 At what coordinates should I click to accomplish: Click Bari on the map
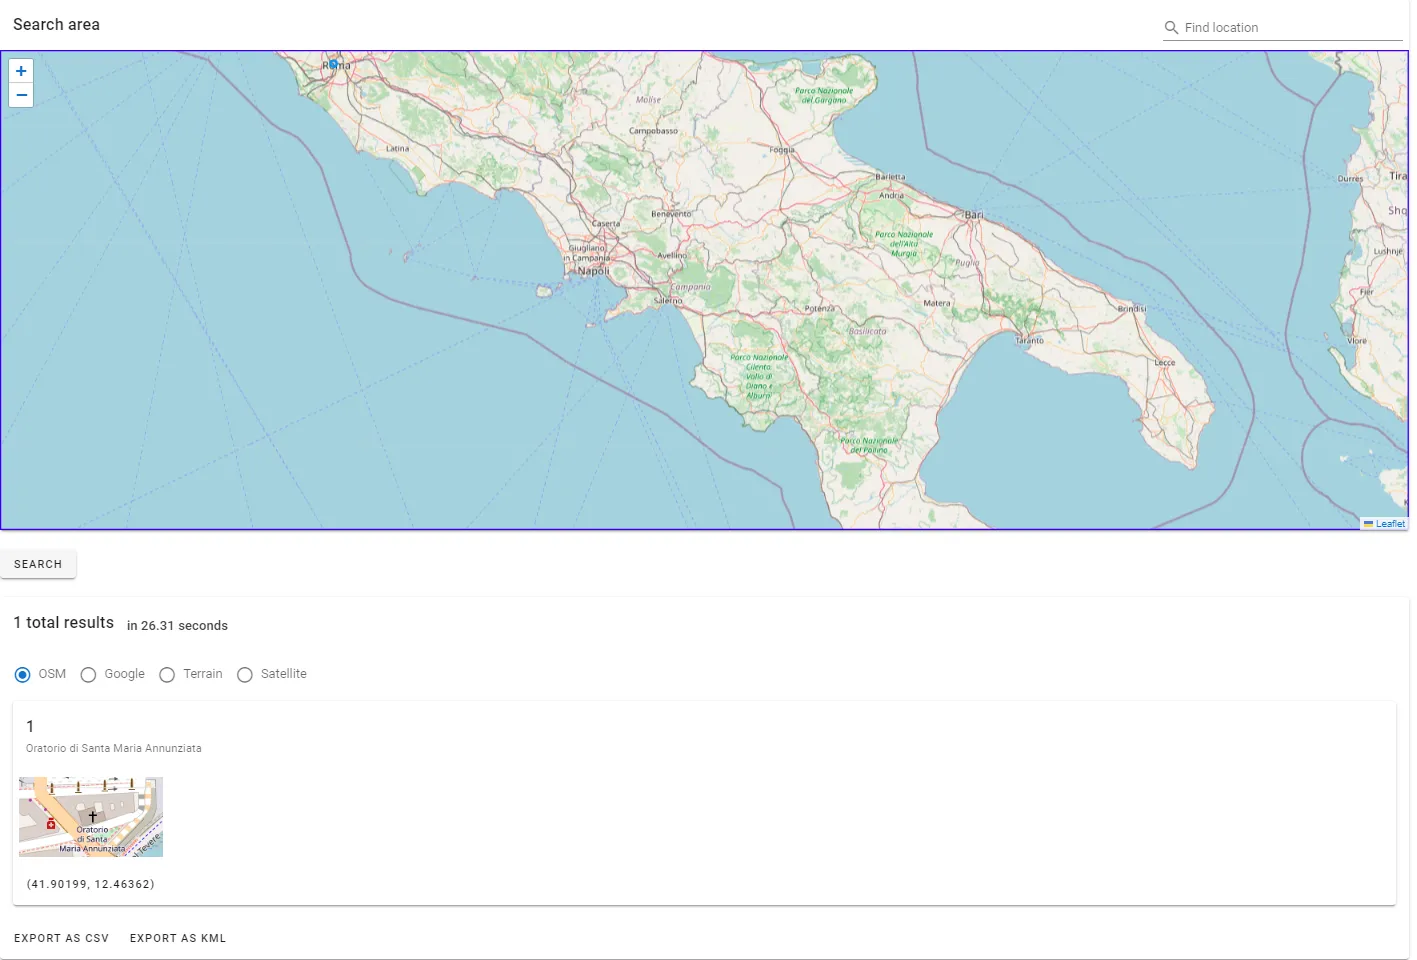(973, 215)
